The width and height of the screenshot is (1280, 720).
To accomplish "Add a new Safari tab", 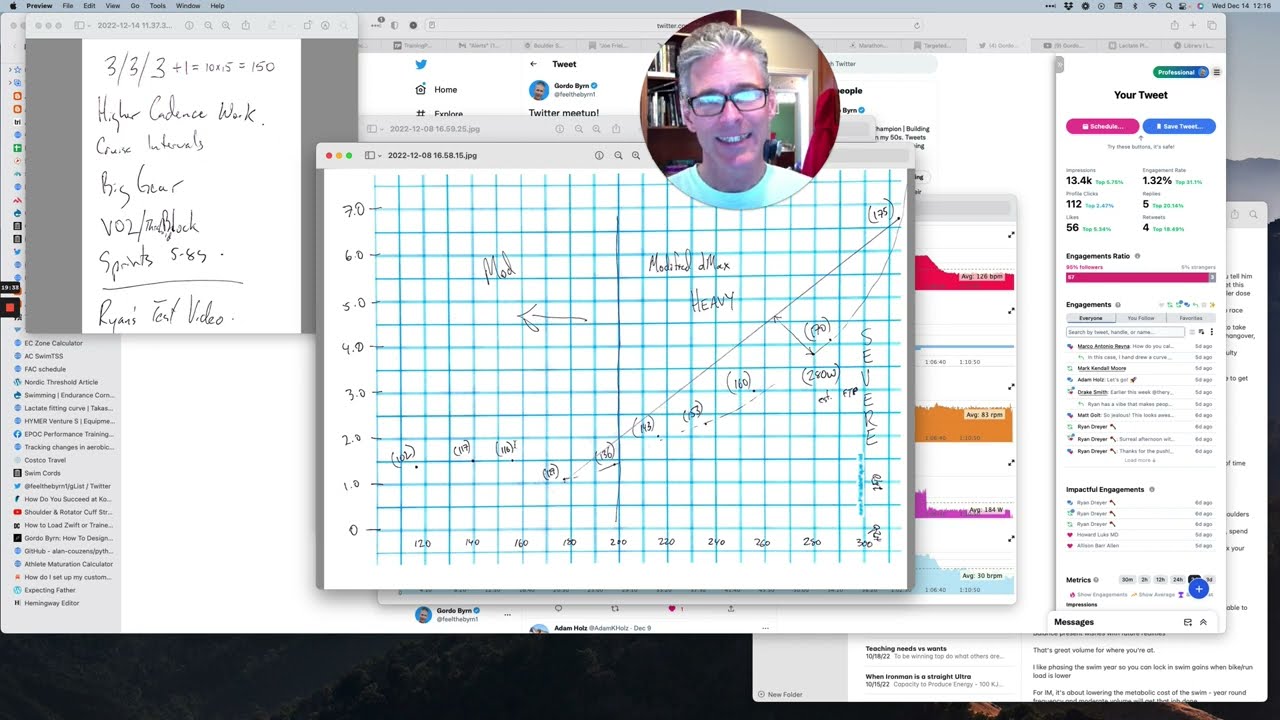I will tap(1192, 25).
